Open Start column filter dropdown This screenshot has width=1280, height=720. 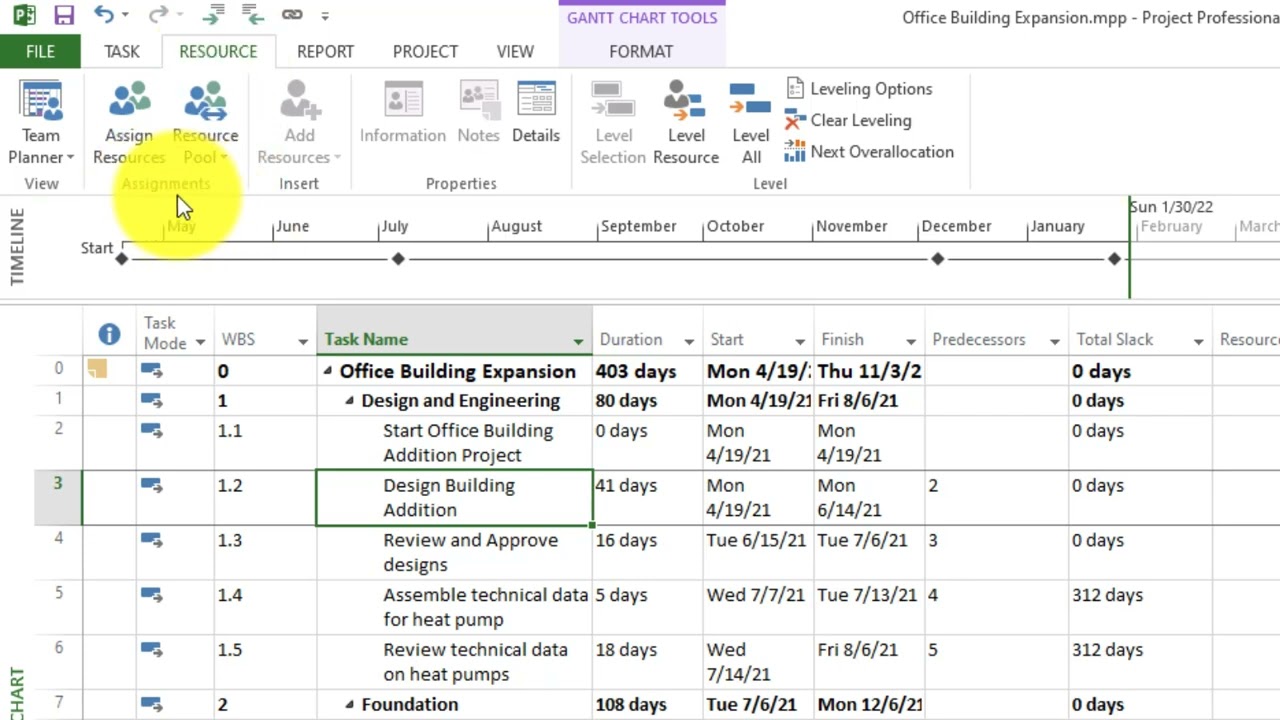coord(800,342)
